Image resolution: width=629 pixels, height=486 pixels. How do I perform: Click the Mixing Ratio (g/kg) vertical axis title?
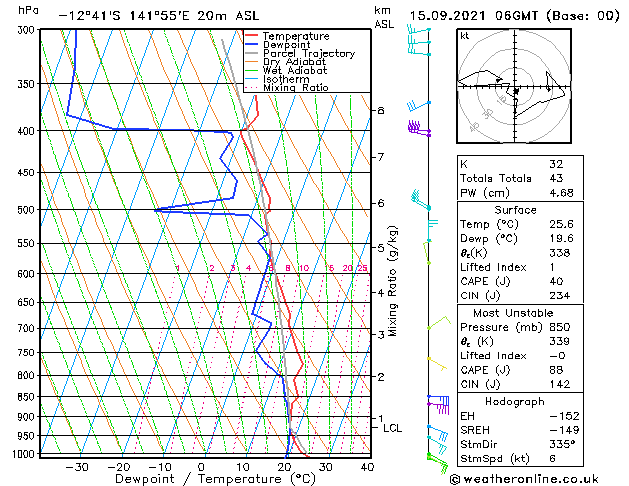tap(393, 281)
